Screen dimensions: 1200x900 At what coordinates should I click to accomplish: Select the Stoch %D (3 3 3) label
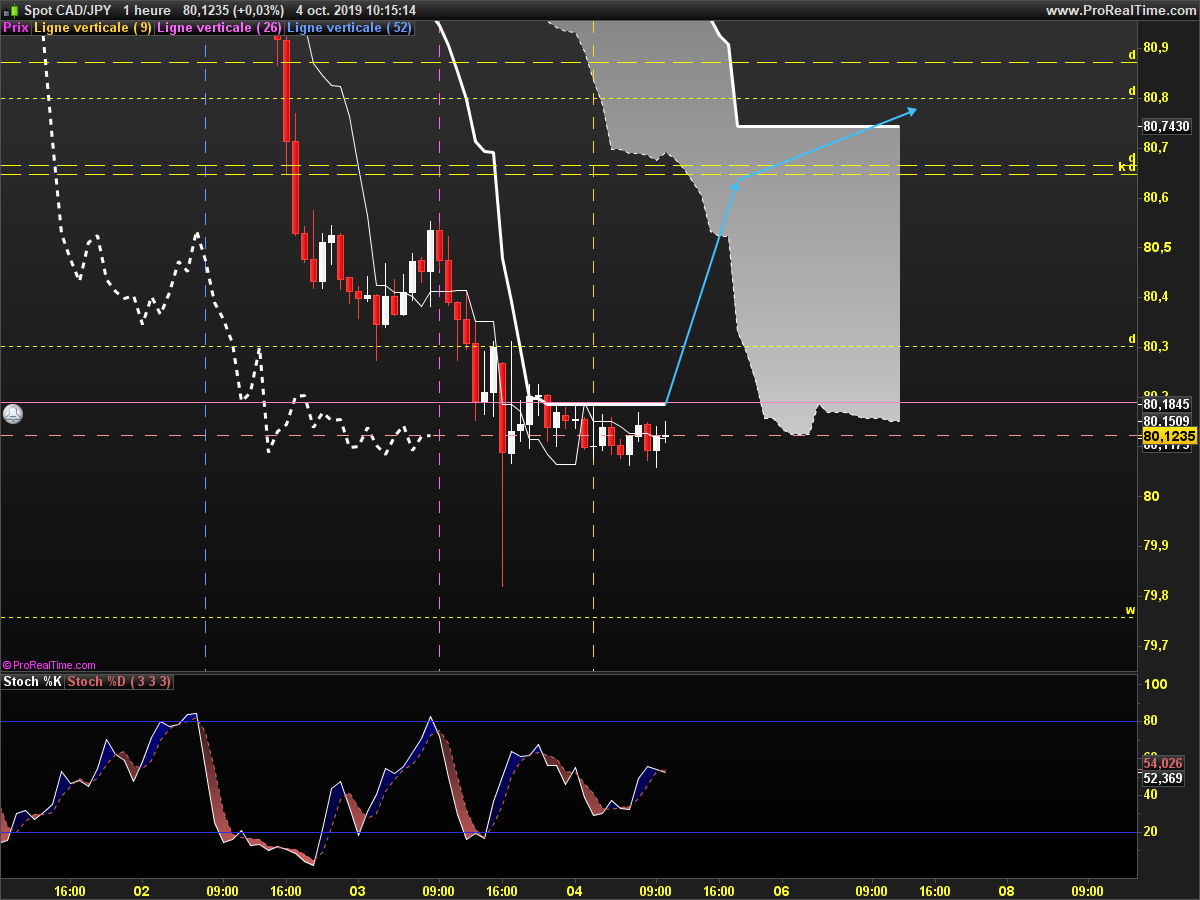[119, 682]
